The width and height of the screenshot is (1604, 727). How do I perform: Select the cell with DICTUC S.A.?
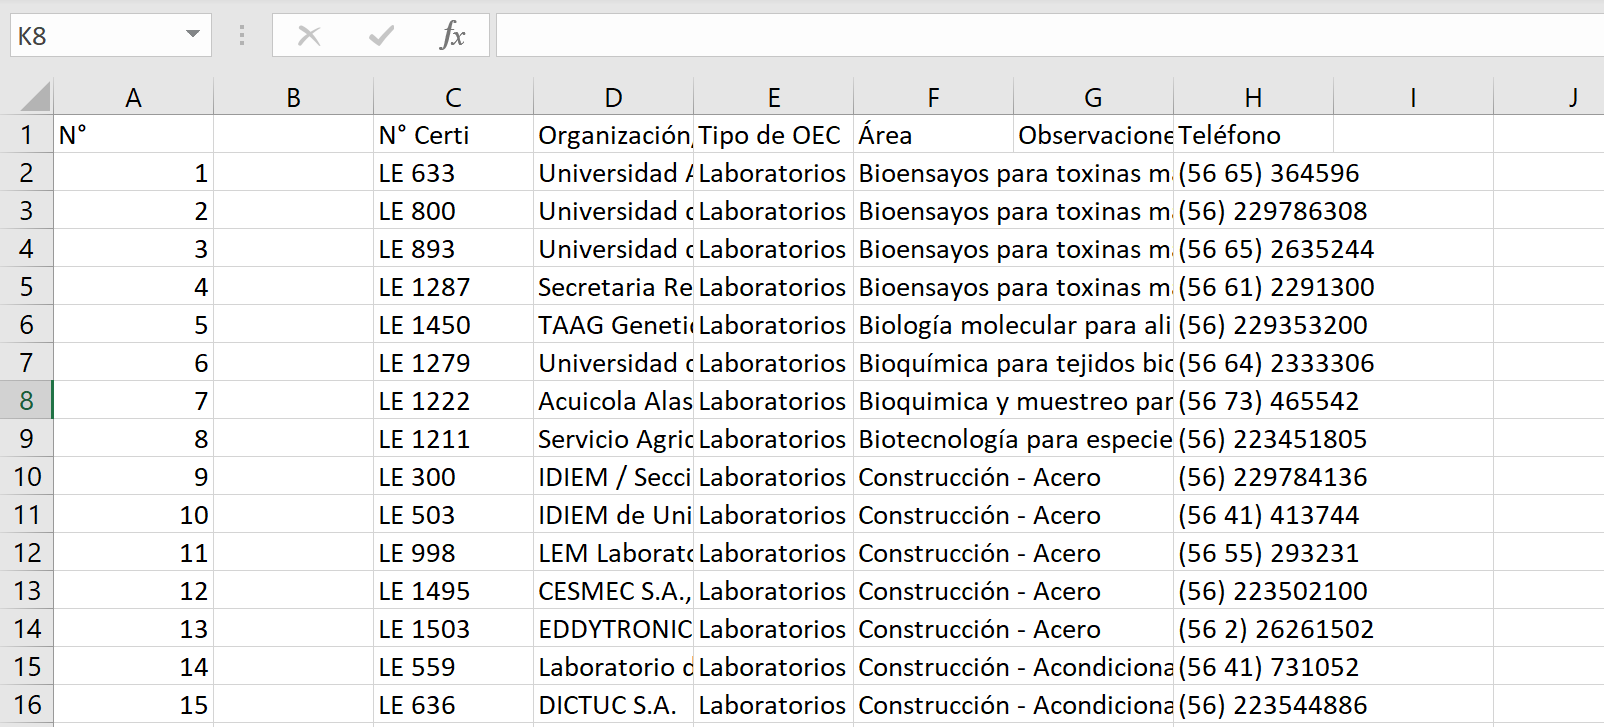pyautogui.click(x=613, y=705)
